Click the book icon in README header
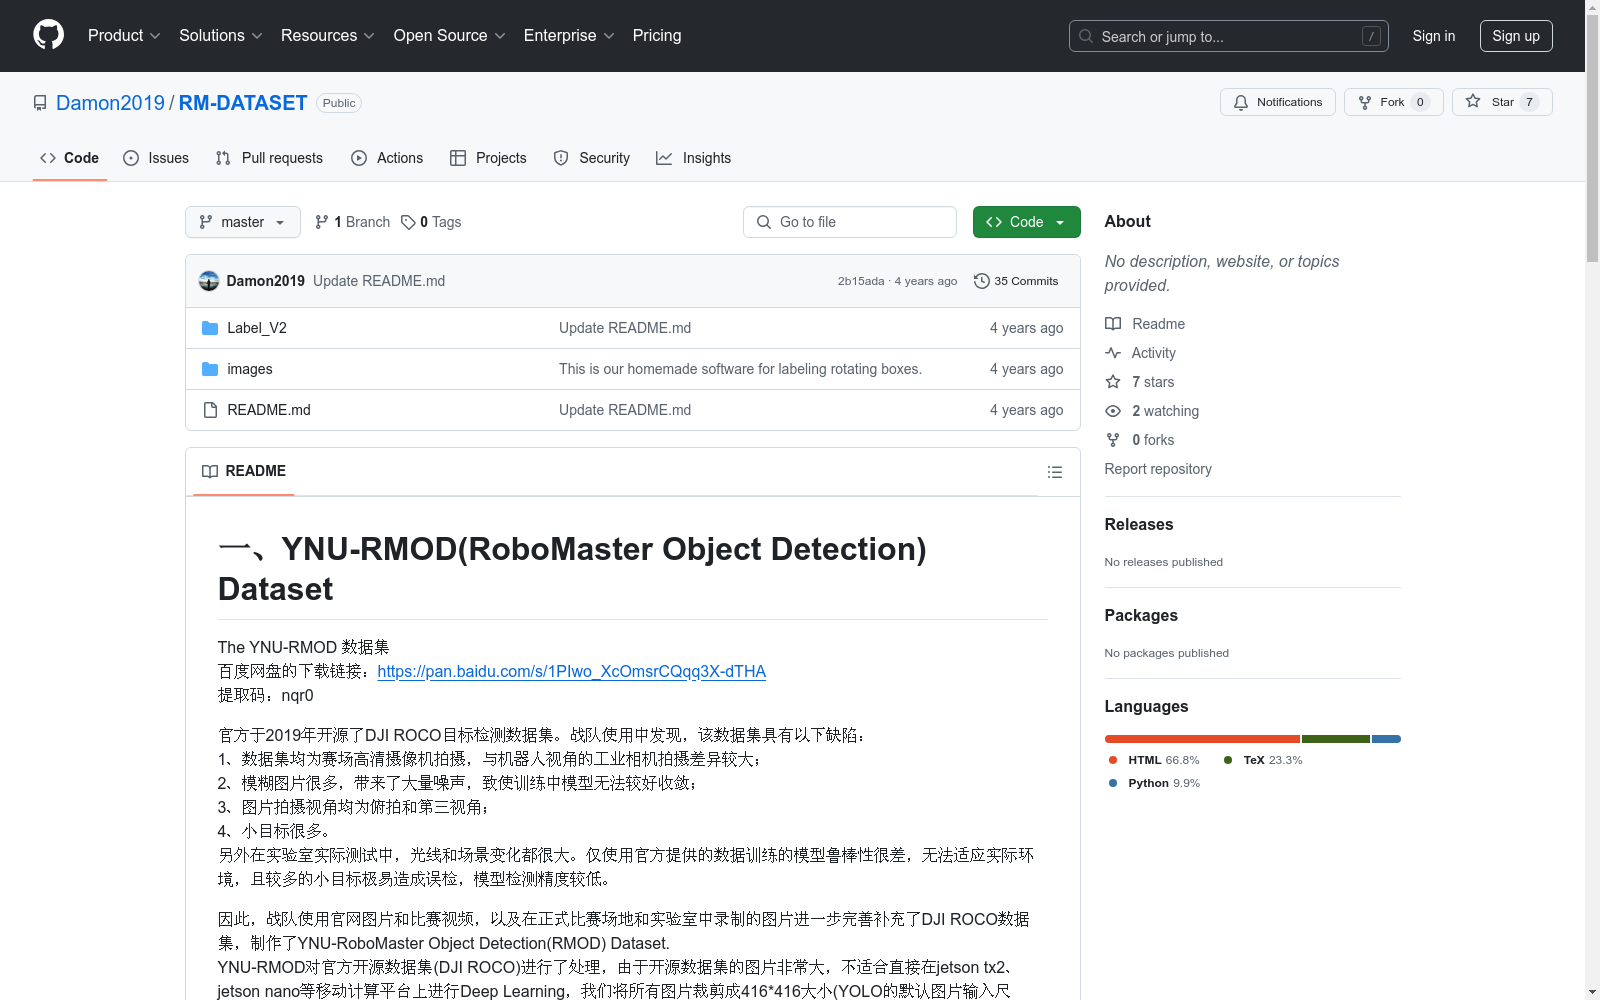Viewport: 1600px width, 1000px height. (210, 471)
